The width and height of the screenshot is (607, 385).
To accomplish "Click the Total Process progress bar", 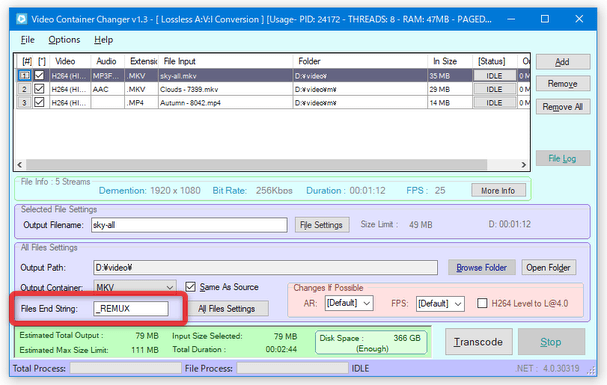I will pos(125,368).
